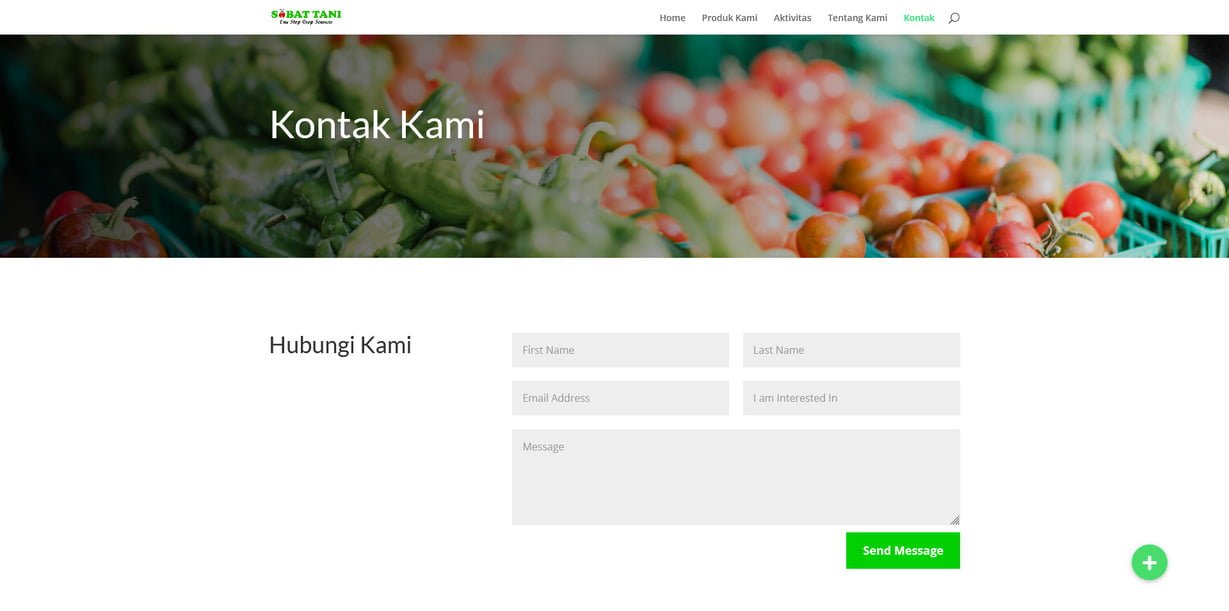The image size is (1229, 611).
Task: Focus the First Name field
Action: (620, 350)
